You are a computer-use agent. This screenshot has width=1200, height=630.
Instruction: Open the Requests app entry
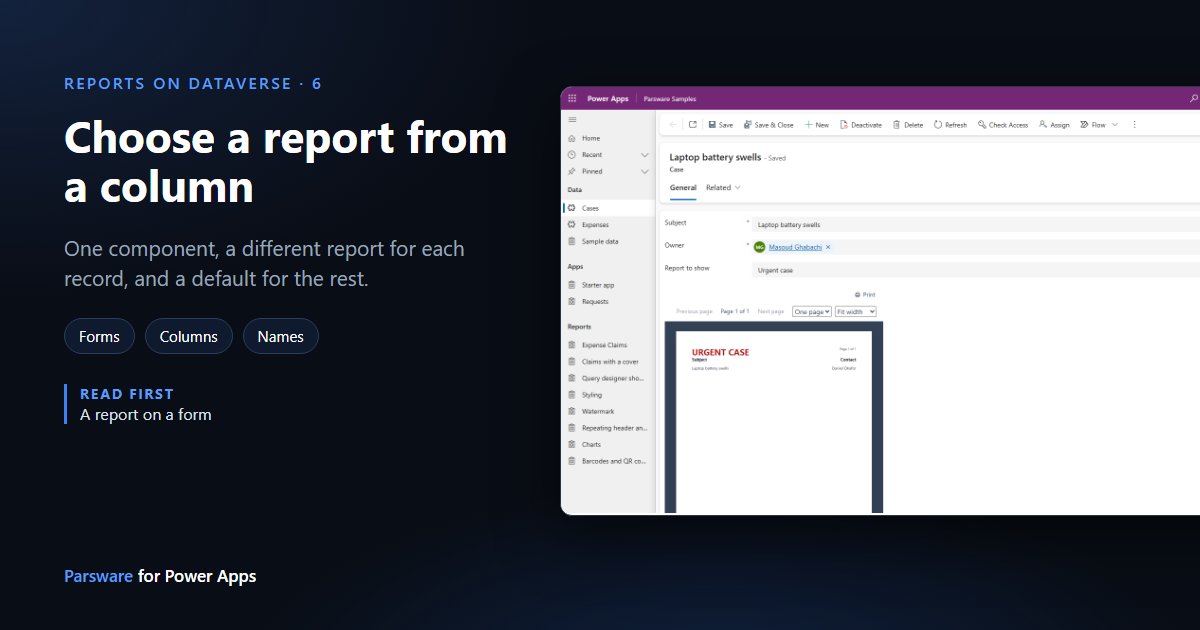pos(608,302)
